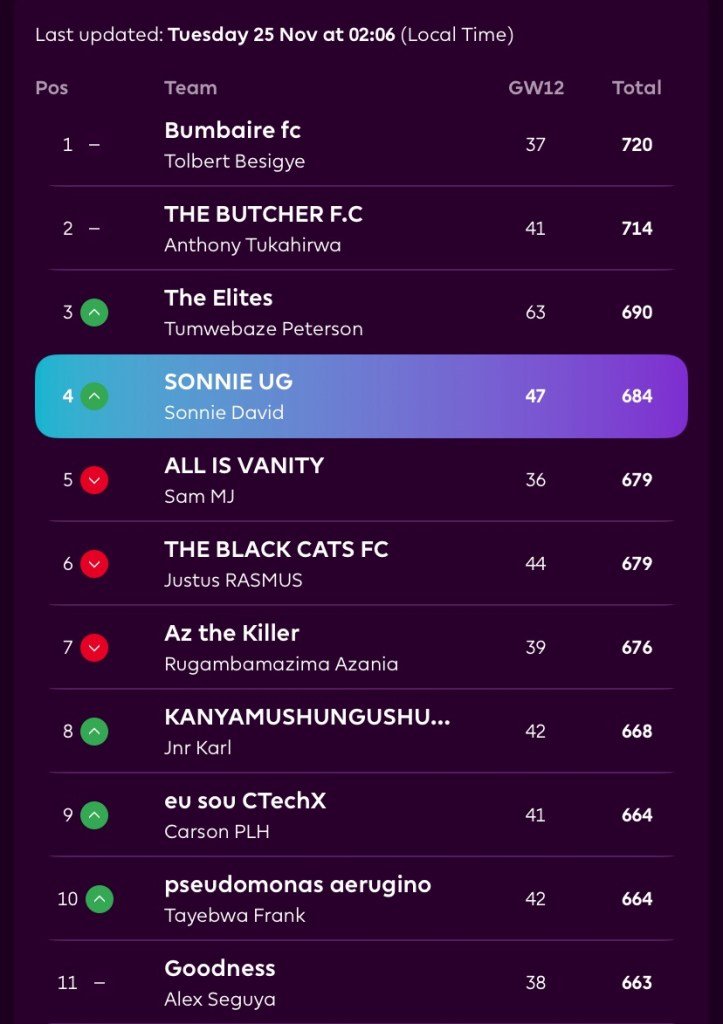
Task: Click red down arrow beside ALL IS VANITY
Action: (x=94, y=481)
